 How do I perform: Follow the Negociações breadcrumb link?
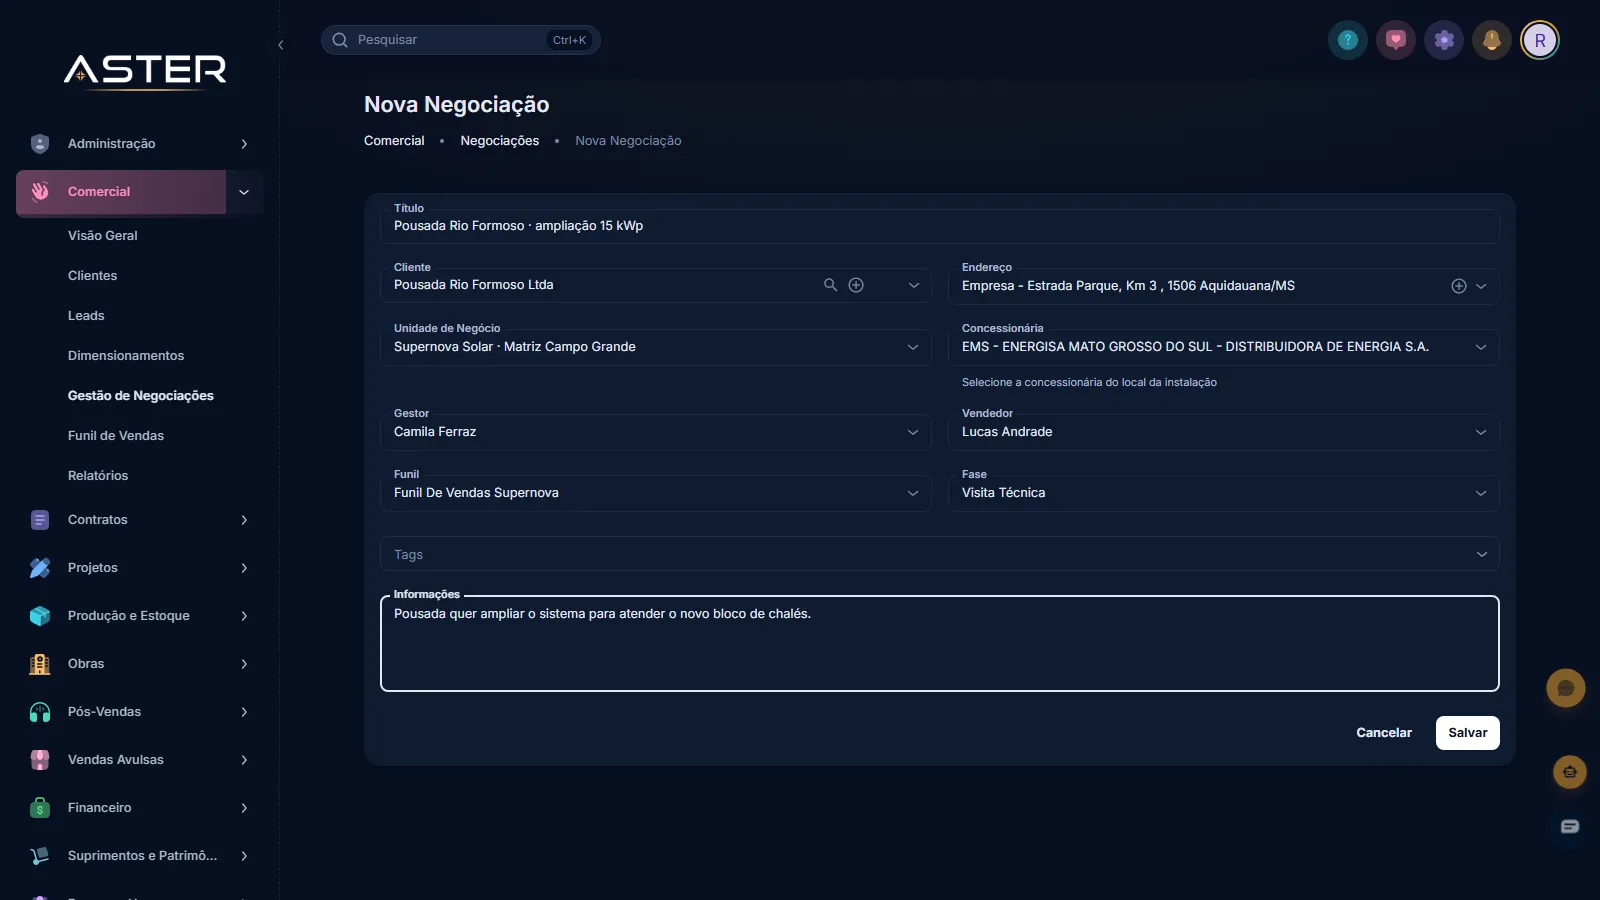pos(500,141)
